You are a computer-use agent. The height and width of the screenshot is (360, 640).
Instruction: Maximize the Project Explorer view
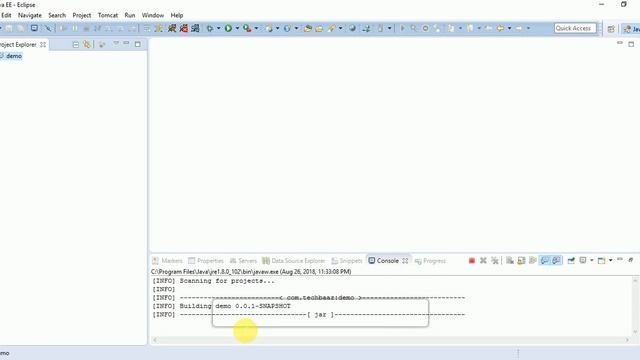(x=138, y=44)
